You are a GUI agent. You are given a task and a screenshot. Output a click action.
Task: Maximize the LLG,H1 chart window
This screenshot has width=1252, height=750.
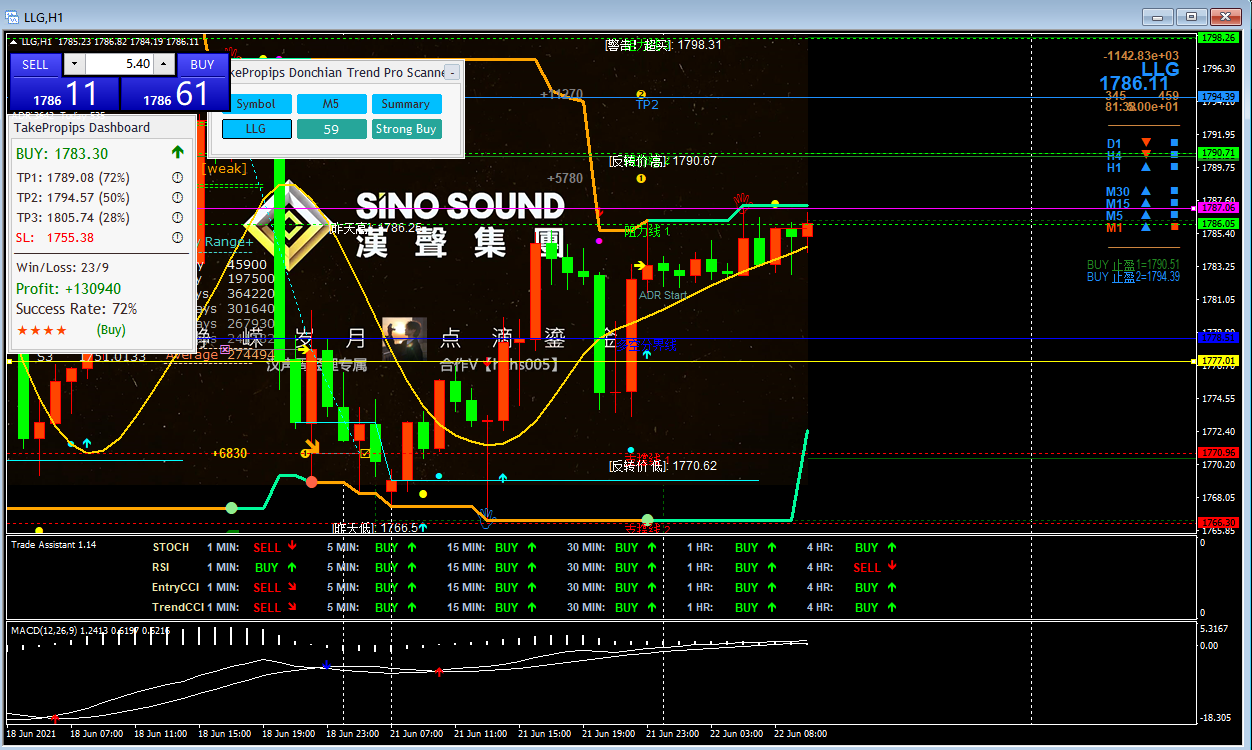pos(1191,16)
